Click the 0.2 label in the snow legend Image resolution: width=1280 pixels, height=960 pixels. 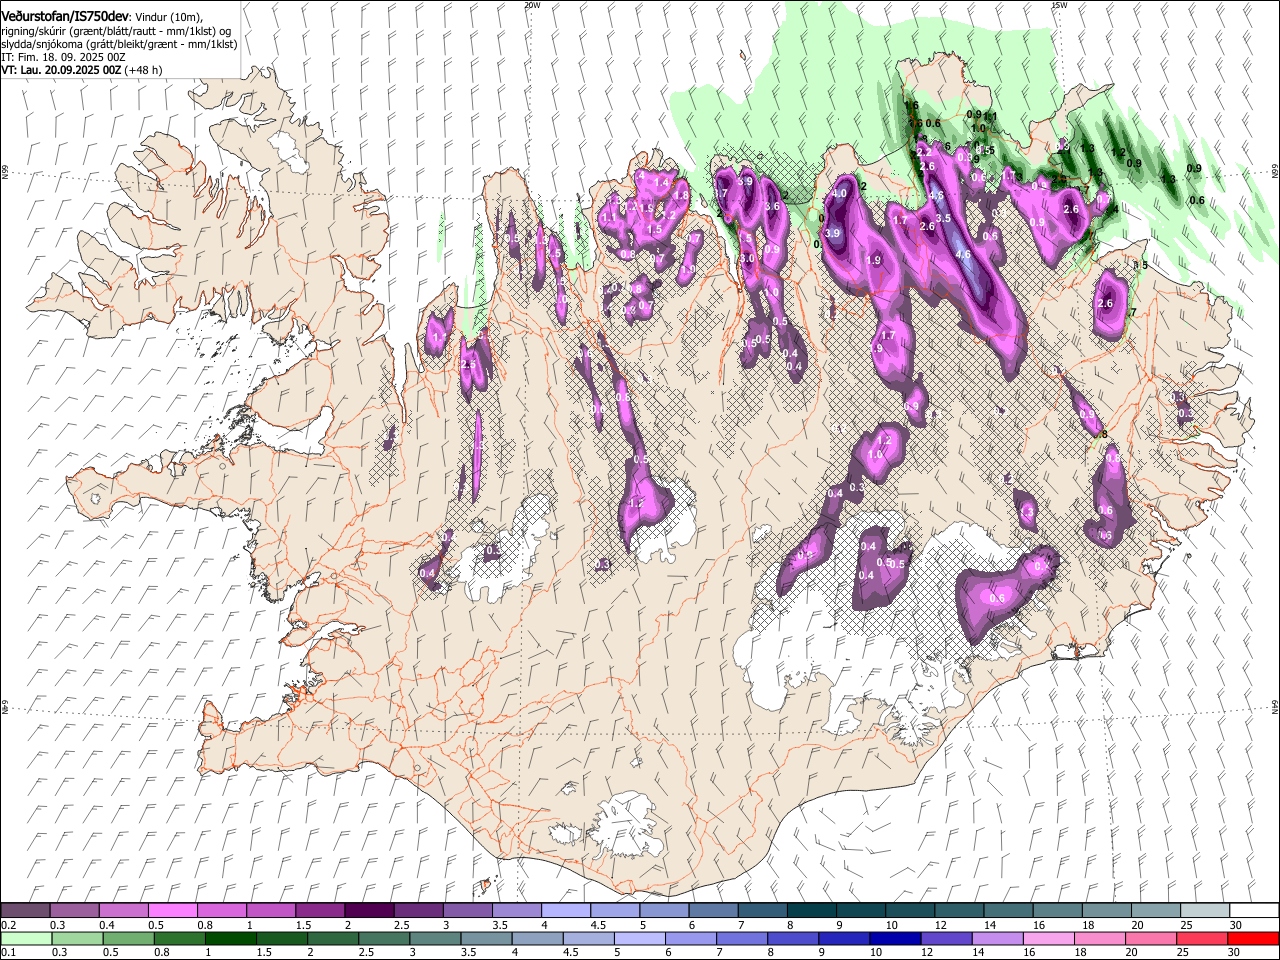point(7,925)
